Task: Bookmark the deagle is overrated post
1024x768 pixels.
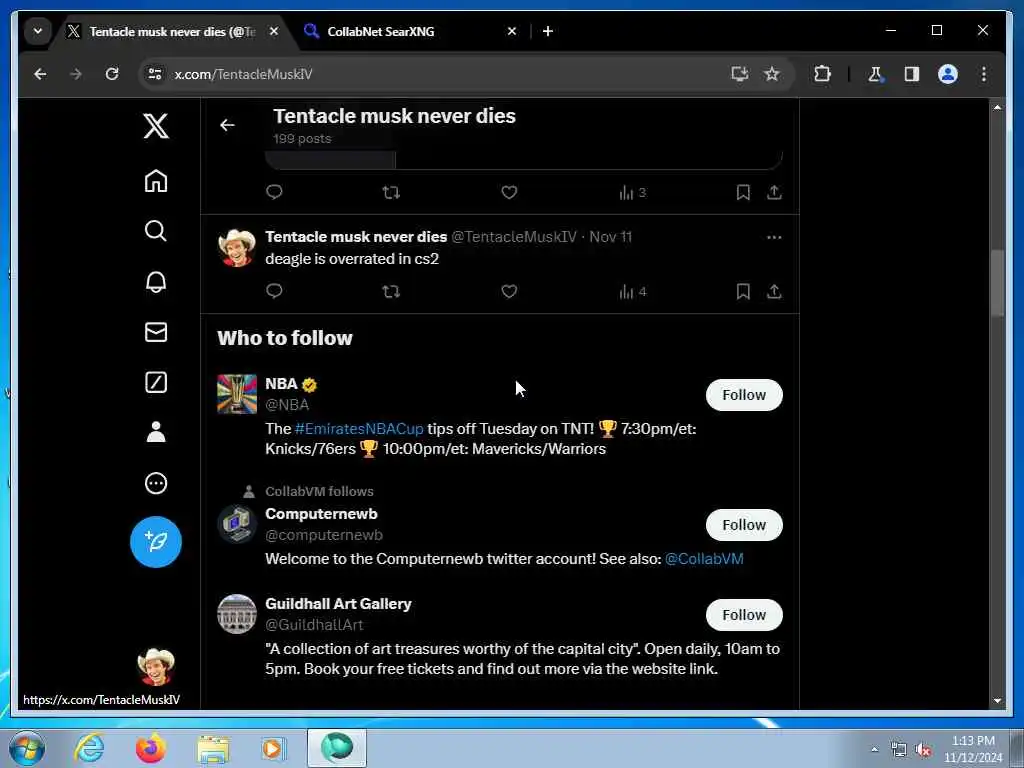Action: coord(743,291)
